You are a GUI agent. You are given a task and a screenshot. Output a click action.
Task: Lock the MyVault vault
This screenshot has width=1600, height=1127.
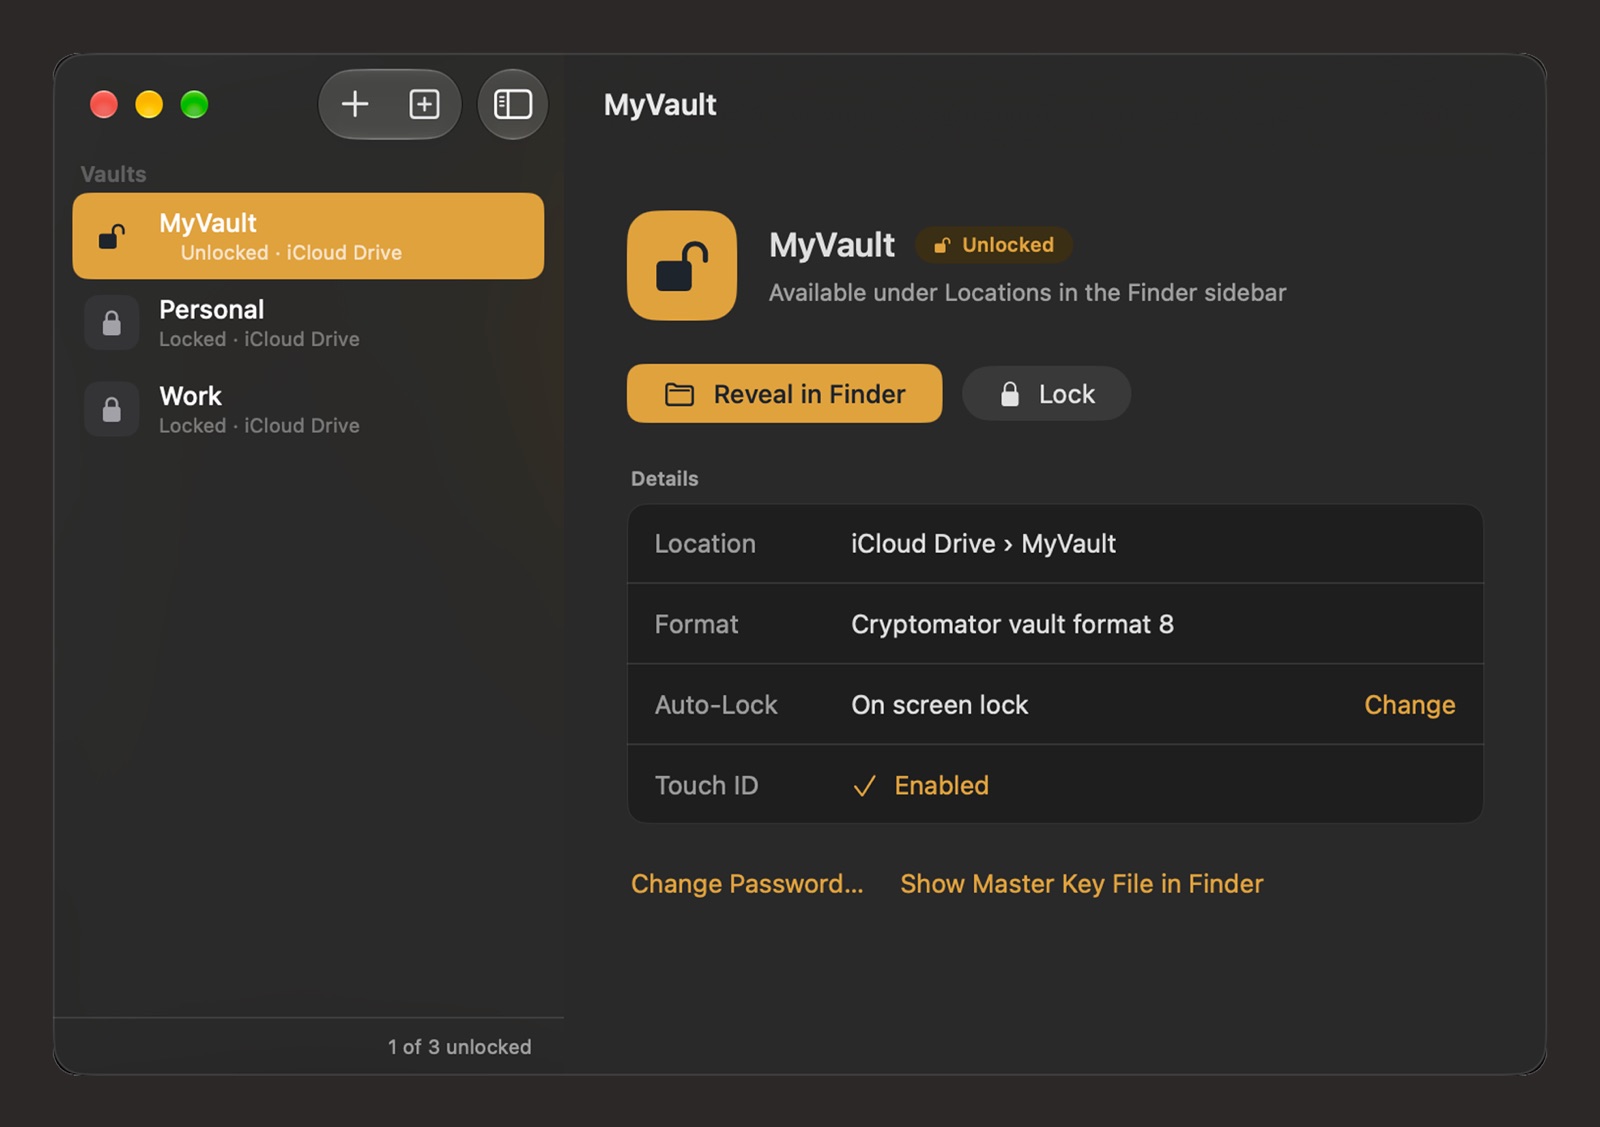(x=1047, y=394)
